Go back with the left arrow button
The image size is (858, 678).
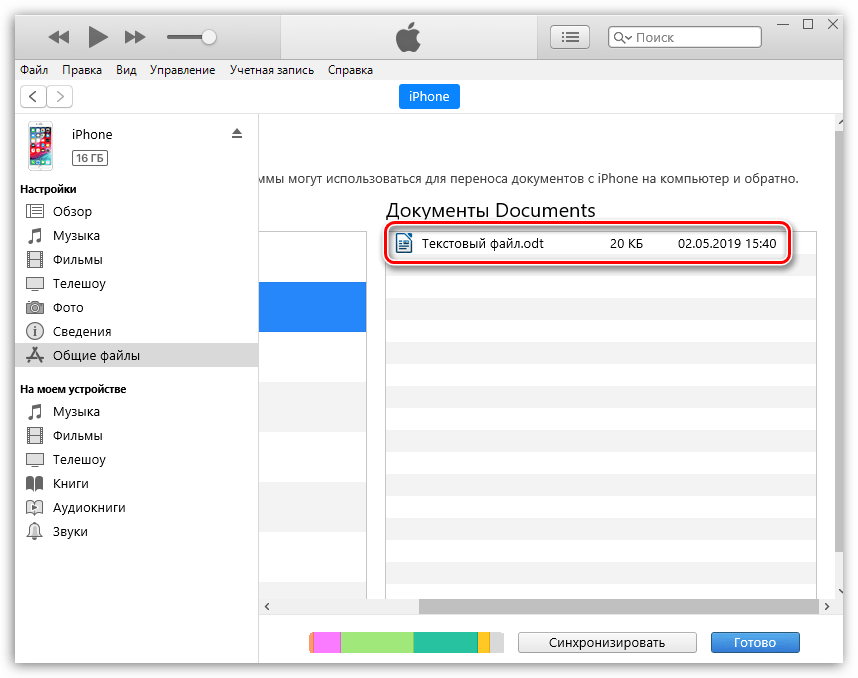[34, 96]
